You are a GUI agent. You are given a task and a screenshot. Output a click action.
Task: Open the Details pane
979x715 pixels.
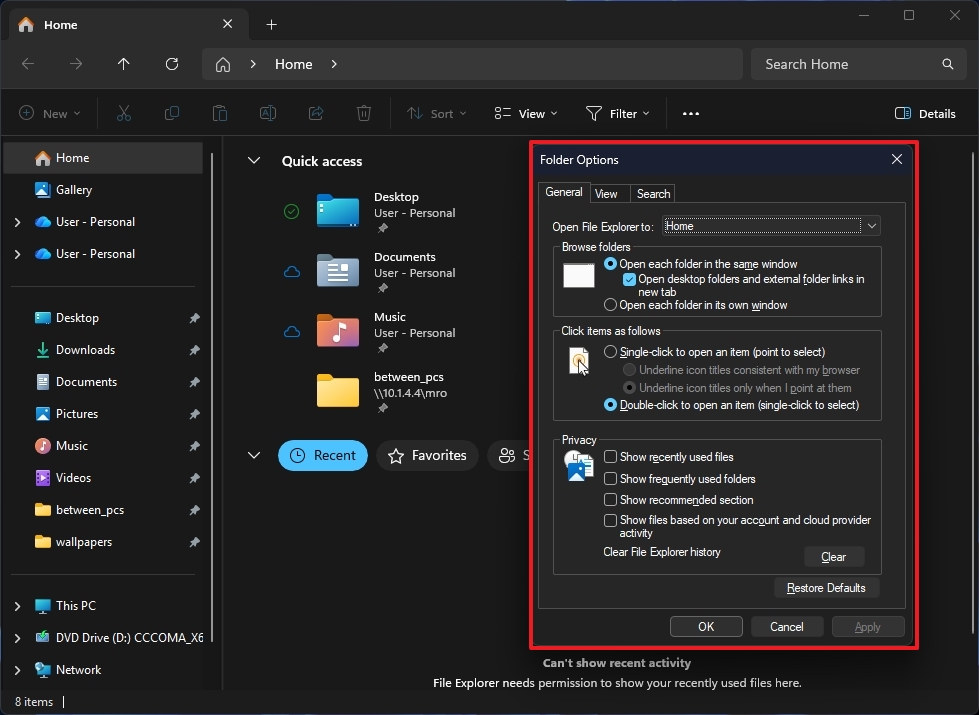click(924, 113)
